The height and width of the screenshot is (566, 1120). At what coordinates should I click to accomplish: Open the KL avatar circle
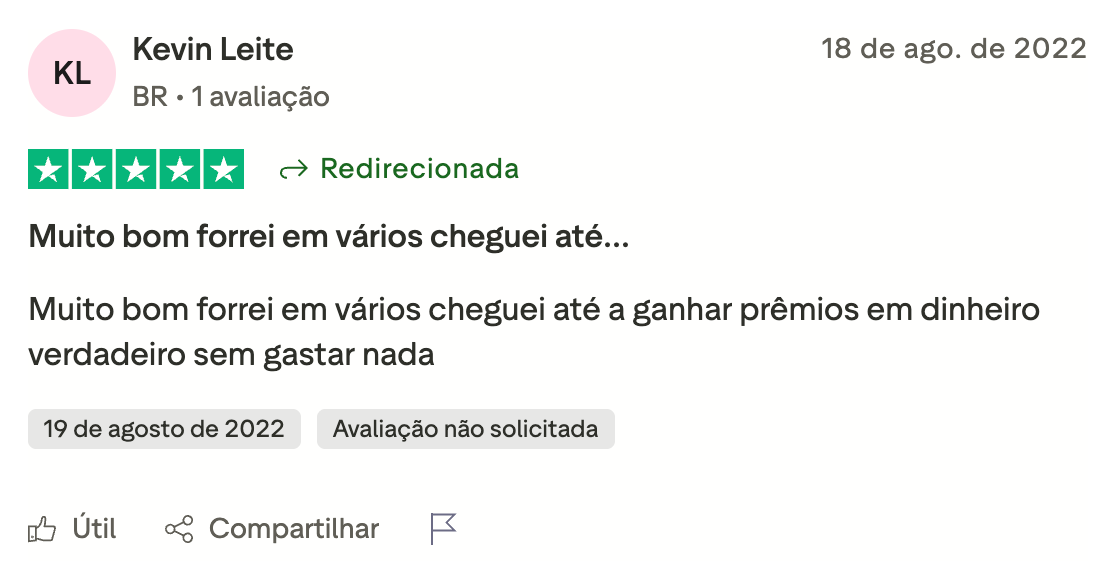[72, 73]
